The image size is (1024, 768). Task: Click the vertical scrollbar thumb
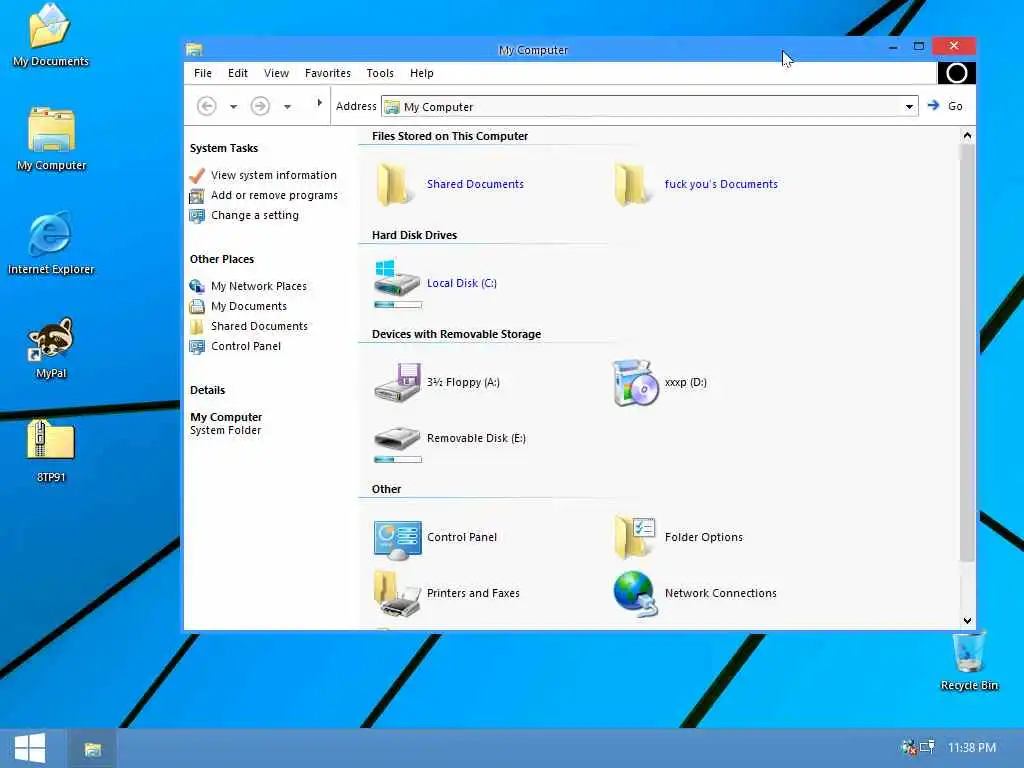967,353
